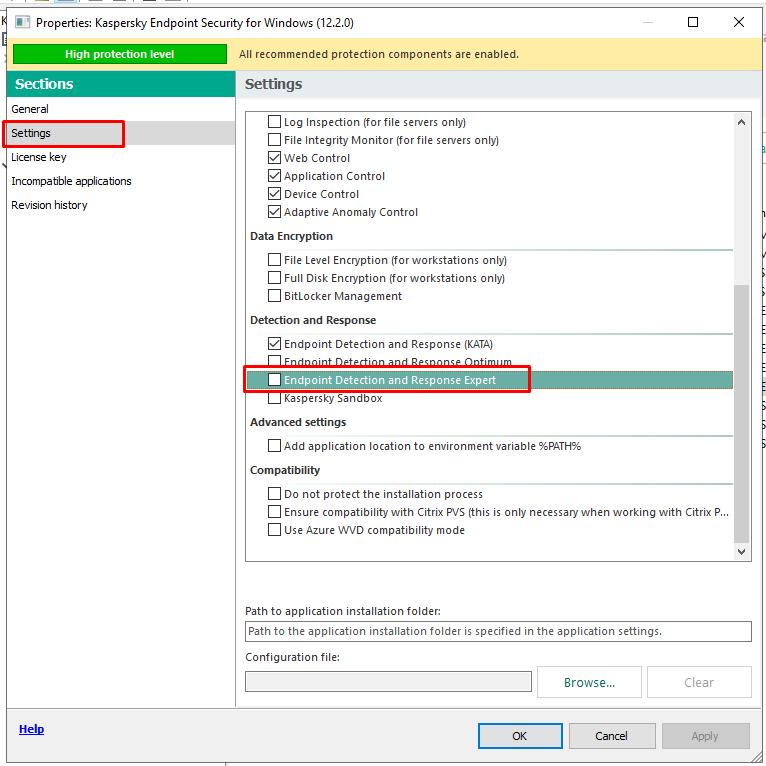Uncheck Device Control component
This screenshot has width=766, height=766.
click(x=274, y=194)
